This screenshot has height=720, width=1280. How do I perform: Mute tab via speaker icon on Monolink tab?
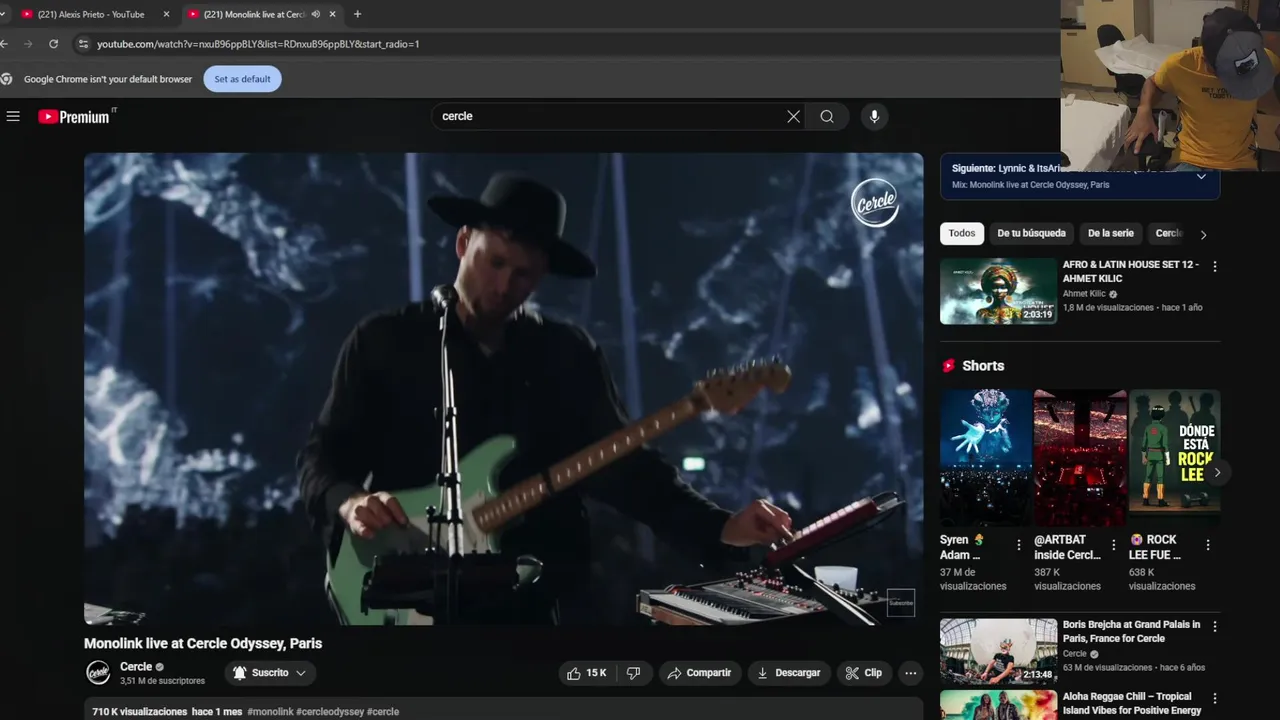[315, 14]
